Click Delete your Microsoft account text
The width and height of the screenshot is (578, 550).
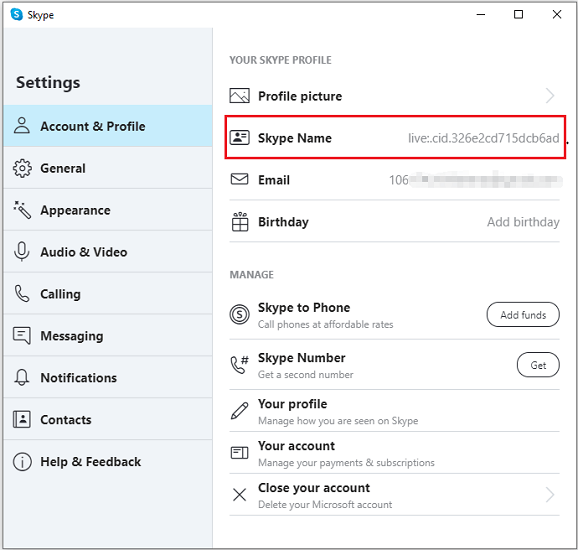(x=325, y=504)
